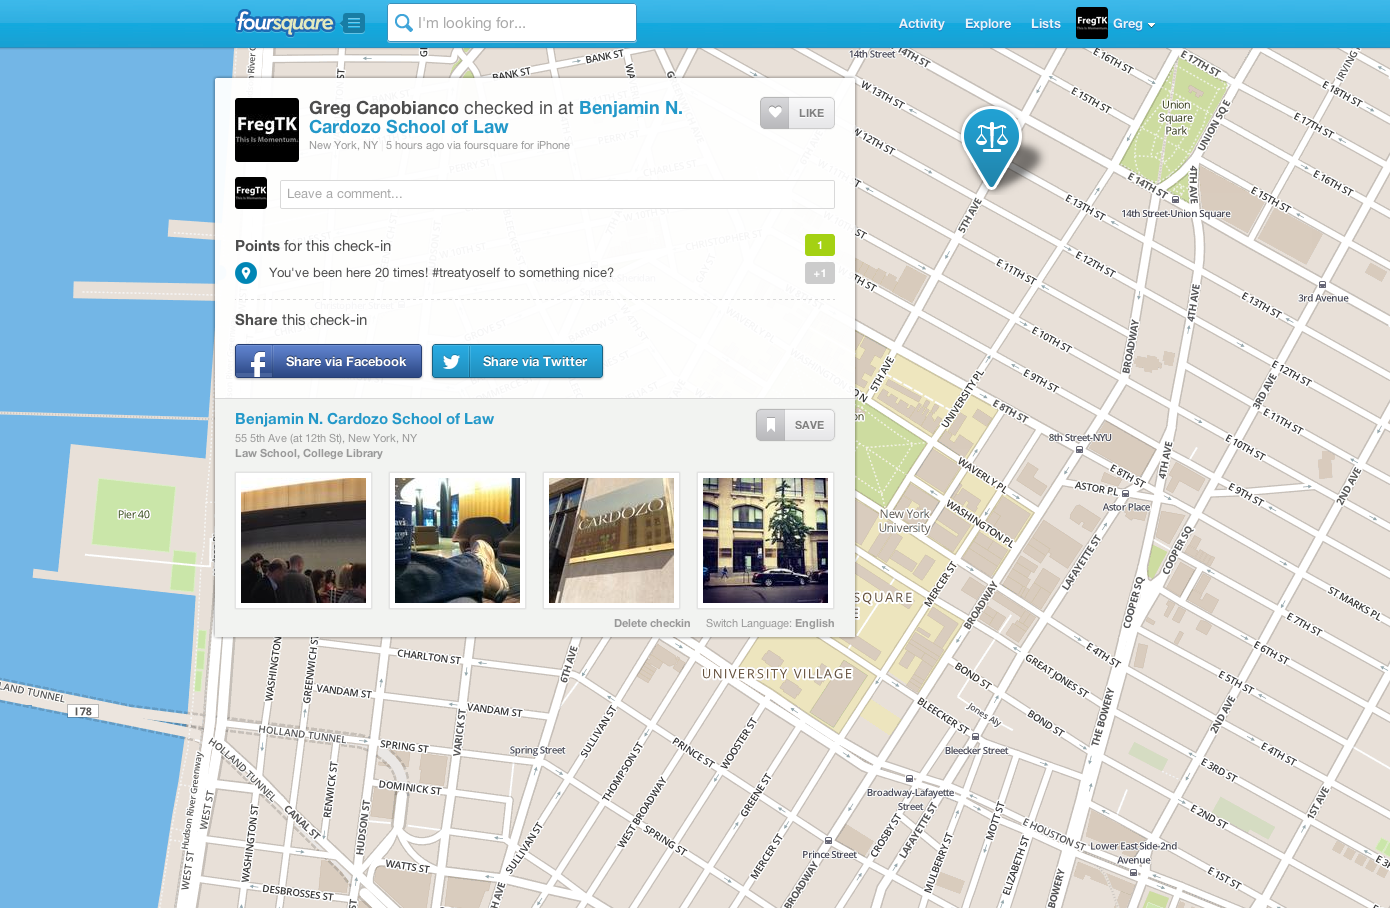The width and height of the screenshot is (1390, 908).
Task: Share via Facebook
Action: pyautogui.click(x=328, y=361)
